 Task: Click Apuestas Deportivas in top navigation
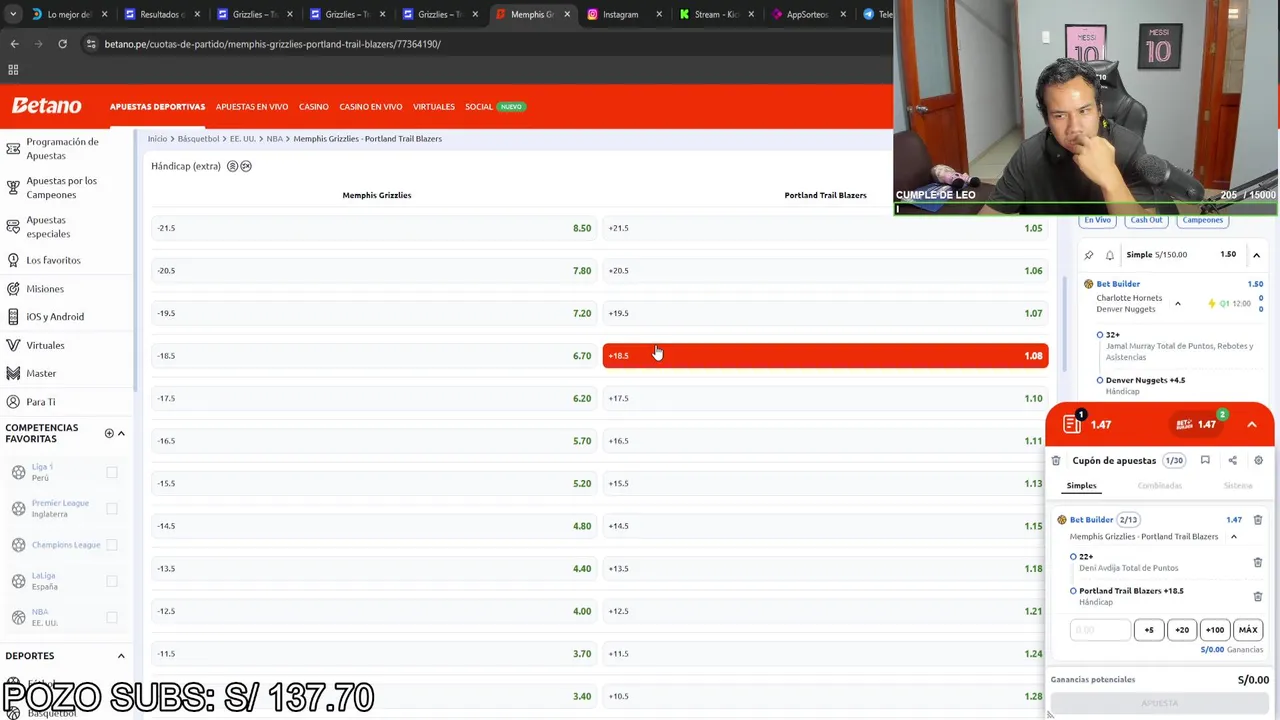coord(157,106)
